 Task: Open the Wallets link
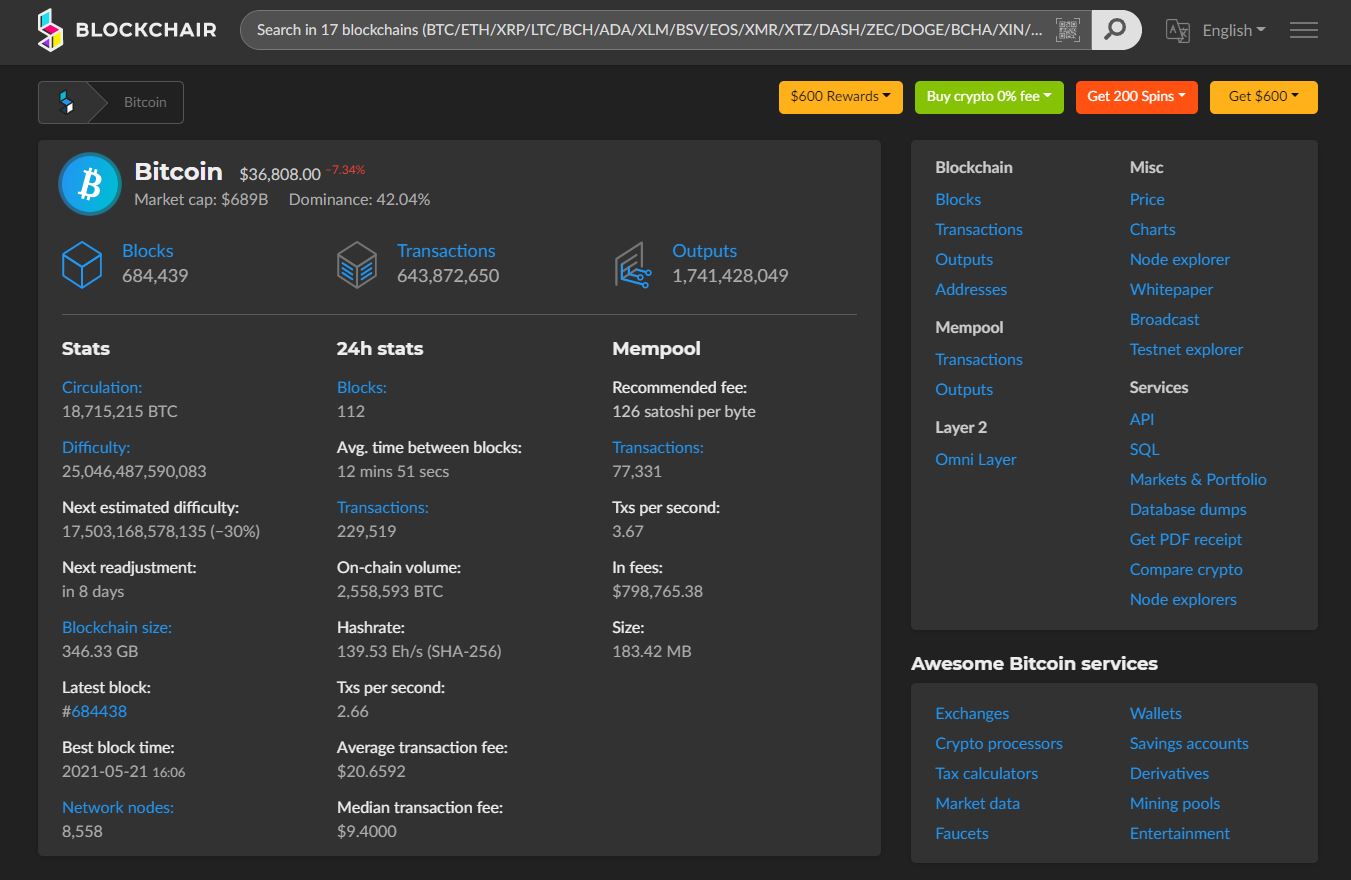click(1156, 713)
